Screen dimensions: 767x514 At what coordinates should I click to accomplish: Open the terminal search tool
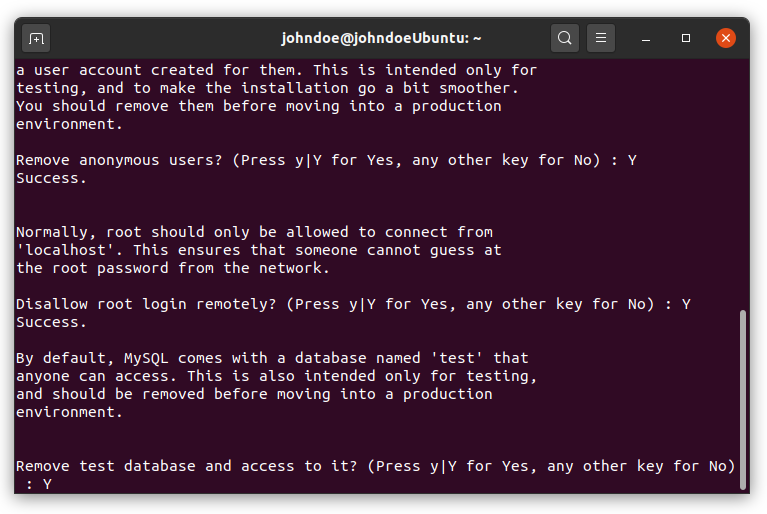(564, 38)
